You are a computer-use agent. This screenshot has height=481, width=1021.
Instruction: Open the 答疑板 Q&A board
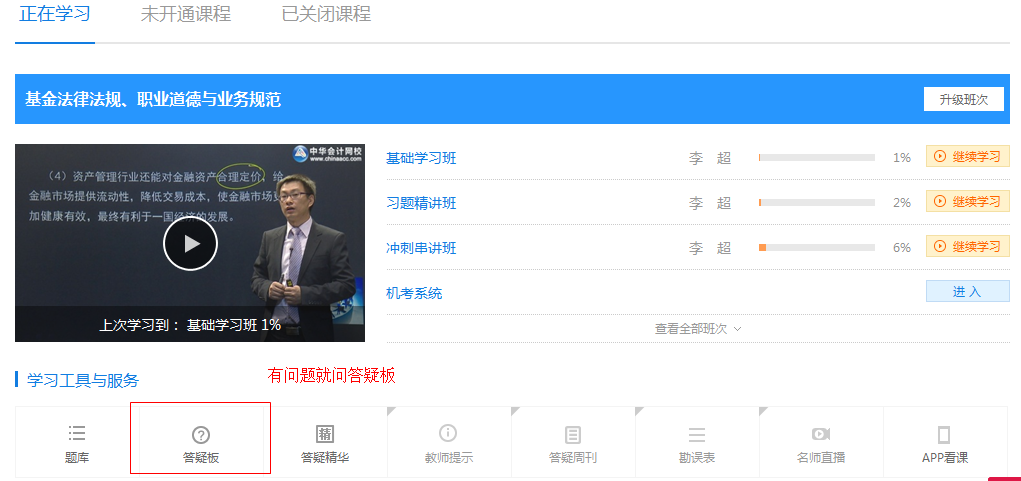click(201, 443)
